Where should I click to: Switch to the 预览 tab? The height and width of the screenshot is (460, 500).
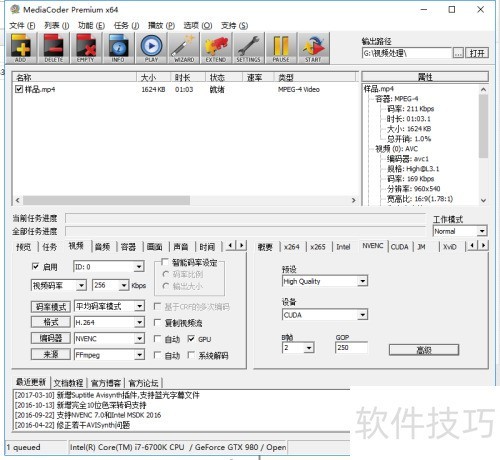pos(24,247)
